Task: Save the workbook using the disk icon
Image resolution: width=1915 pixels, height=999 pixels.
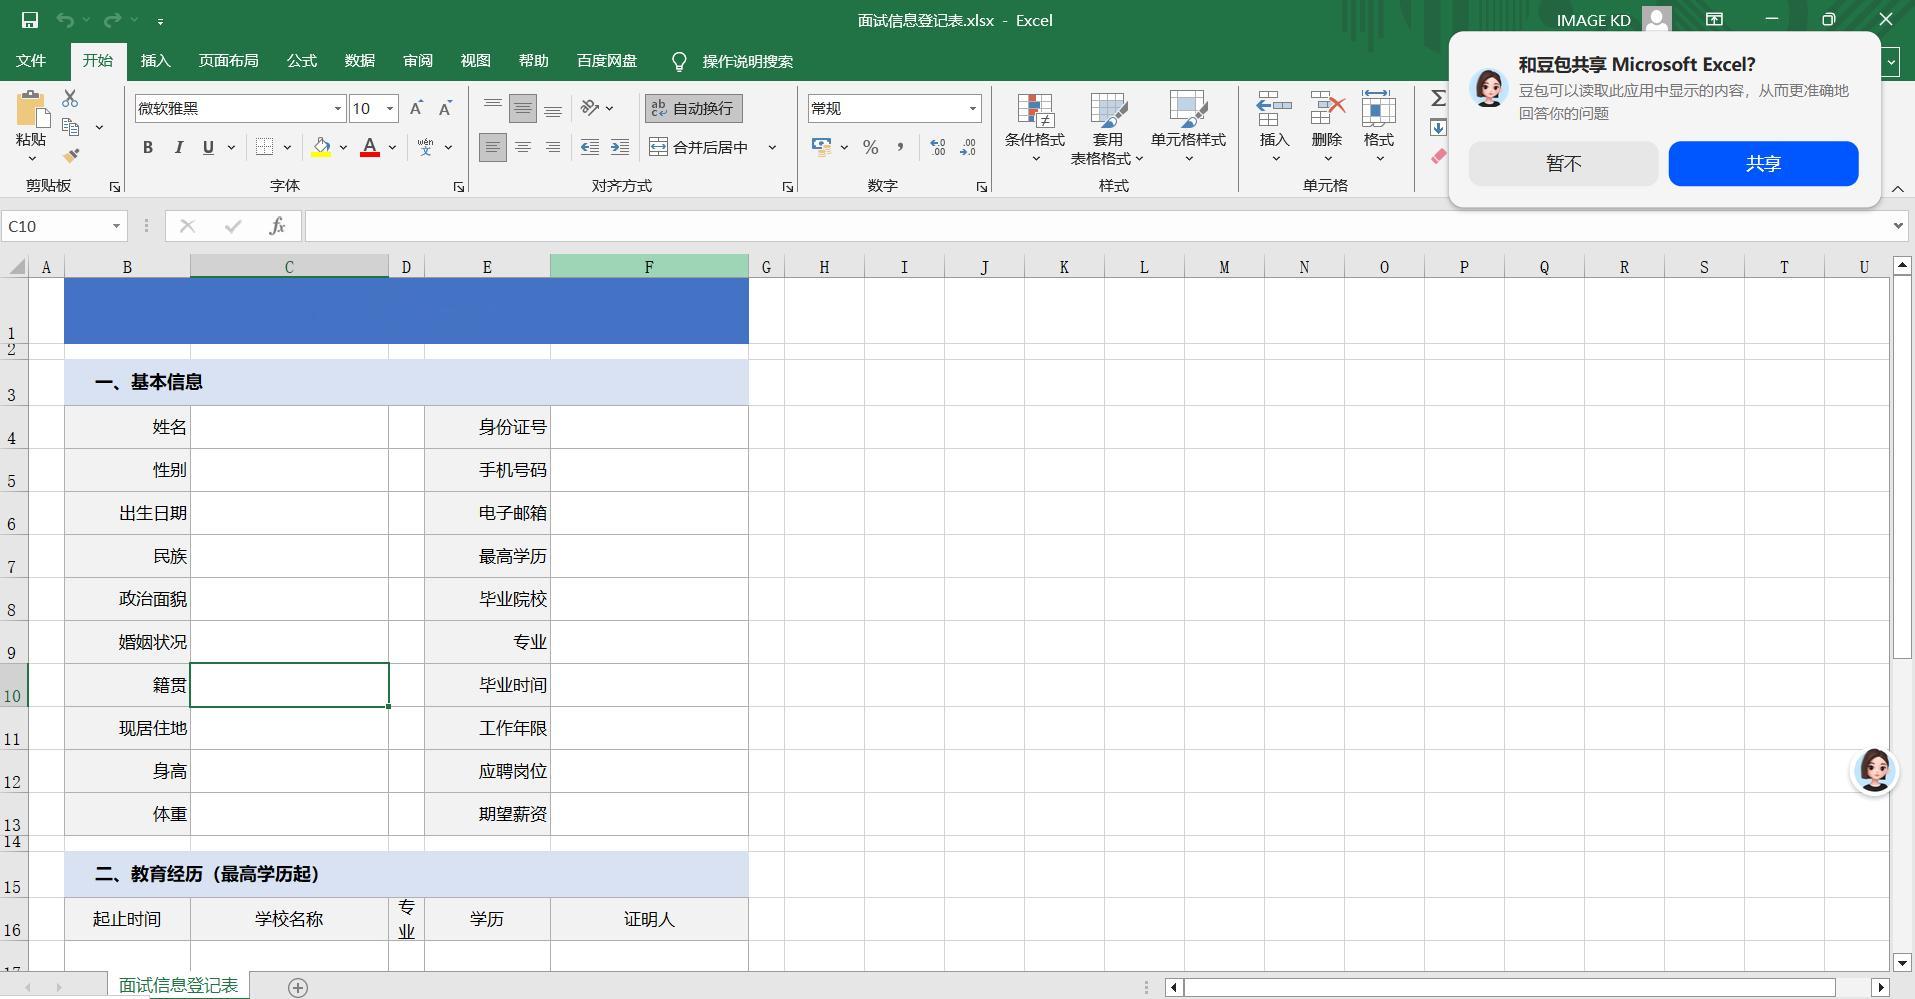Action: pos(30,20)
